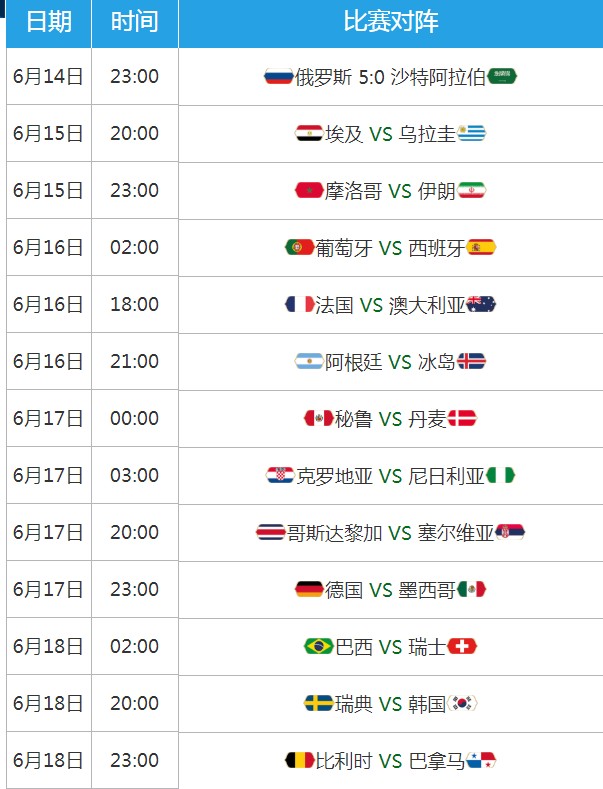Image resolution: width=603 pixels, height=789 pixels.
Task: Click the Saudi Arabia flag icon
Action: pos(502,76)
